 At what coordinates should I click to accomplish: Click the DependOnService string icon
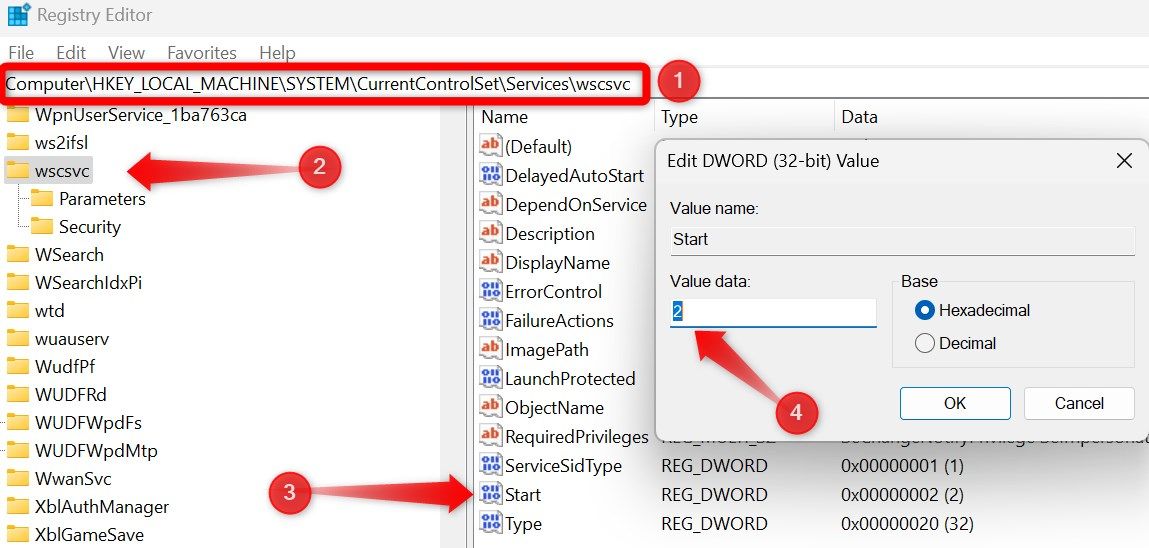pyautogui.click(x=490, y=204)
